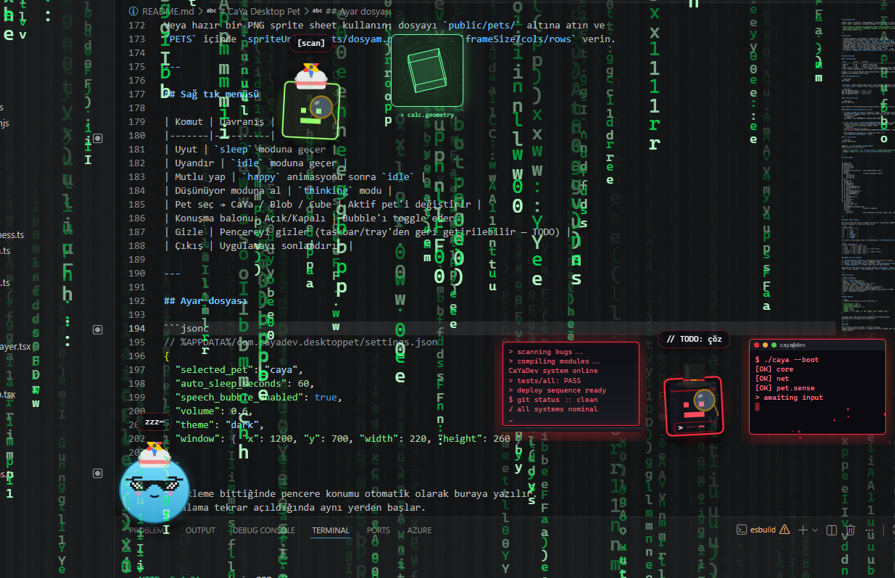Click line number 194 in the gutter

[136, 328]
